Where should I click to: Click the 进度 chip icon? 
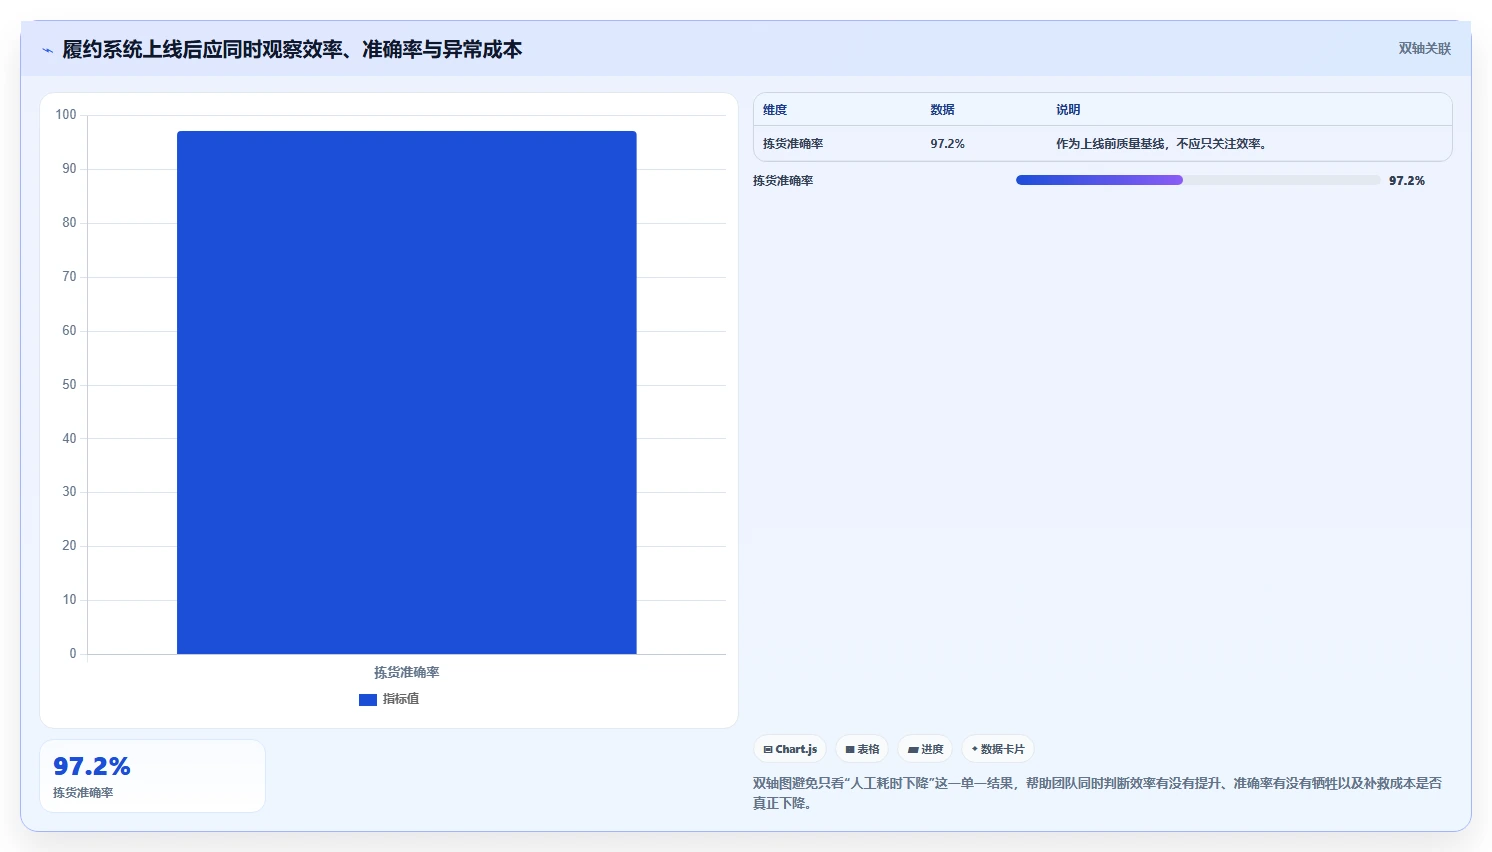pyautogui.click(x=913, y=749)
